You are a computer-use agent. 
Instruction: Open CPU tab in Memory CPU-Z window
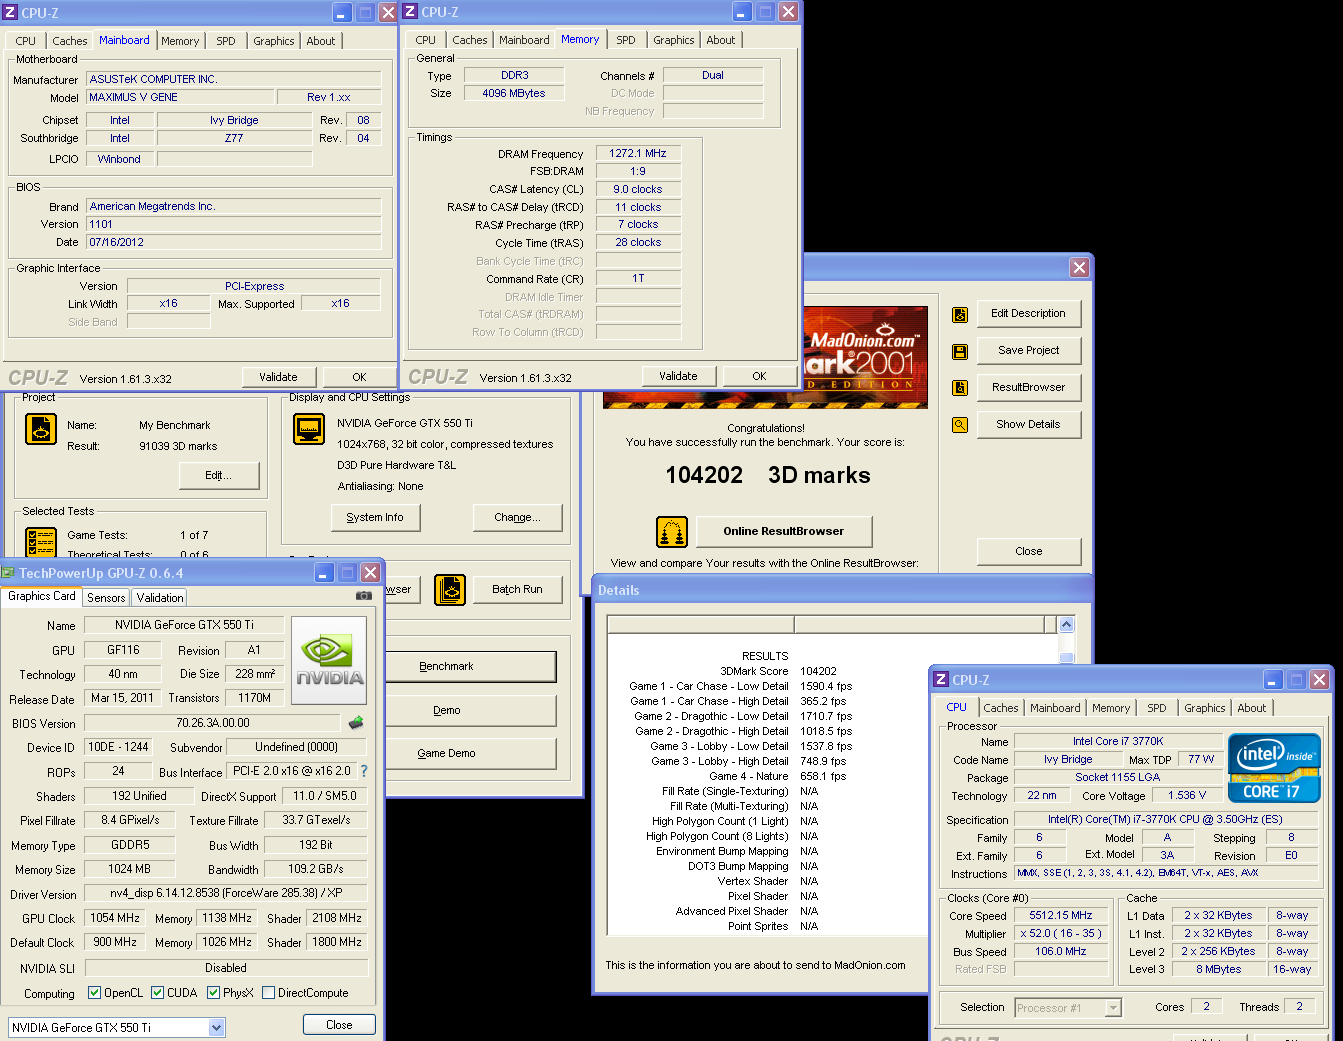pyautogui.click(x=426, y=40)
